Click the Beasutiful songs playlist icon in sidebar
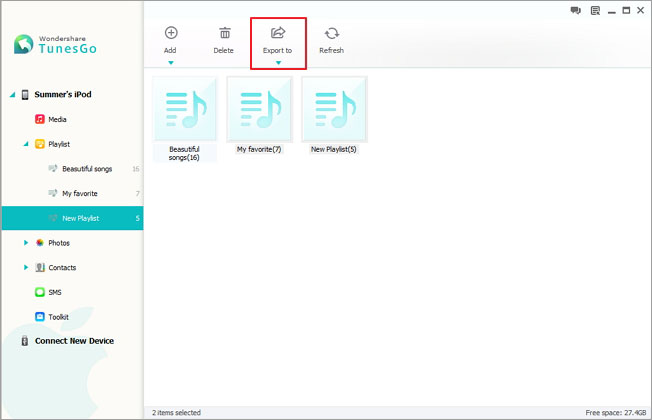Screen dimensions: 652x420 pyautogui.click(x=52, y=168)
